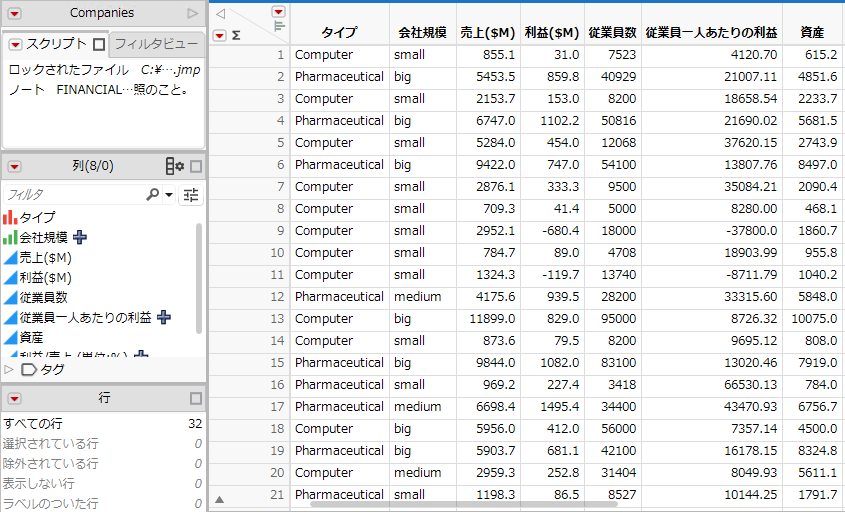
Task: Click the filter options sliders icon
Action: pyautogui.click(x=191, y=195)
